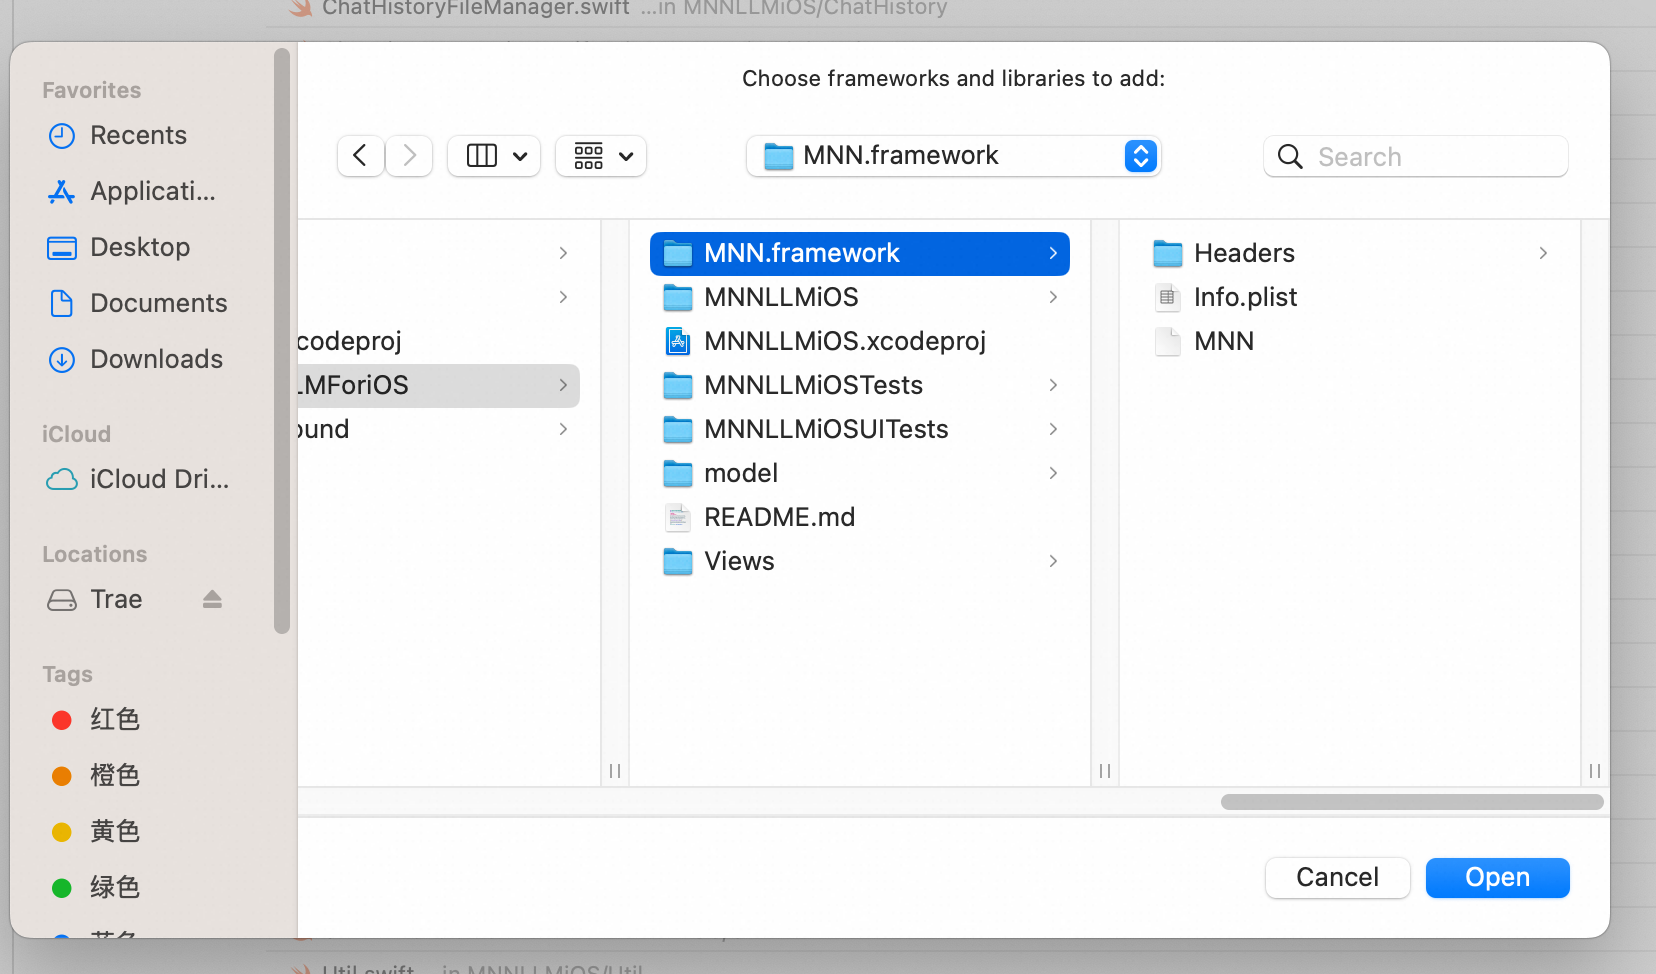1656x974 pixels.
Task: Click Open to add the framework
Action: point(1498,878)
